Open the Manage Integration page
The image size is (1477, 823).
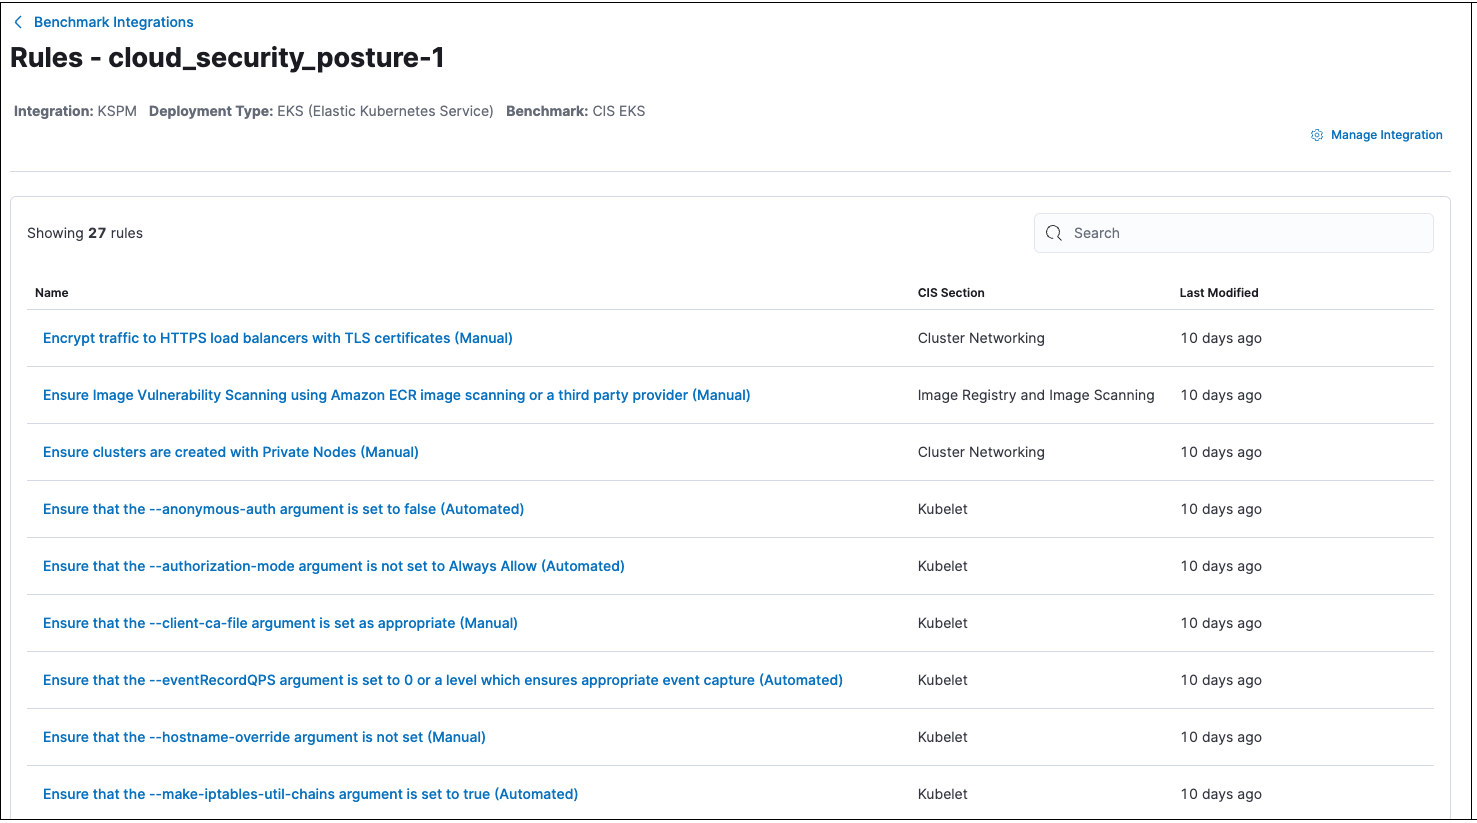1388,134
